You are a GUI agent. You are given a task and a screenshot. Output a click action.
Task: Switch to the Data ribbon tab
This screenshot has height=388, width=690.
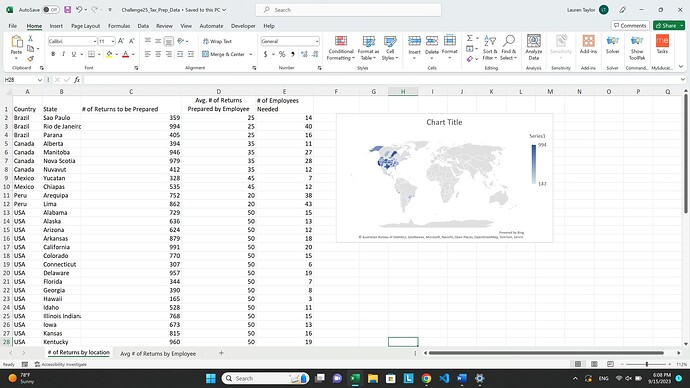pos(143,26)
